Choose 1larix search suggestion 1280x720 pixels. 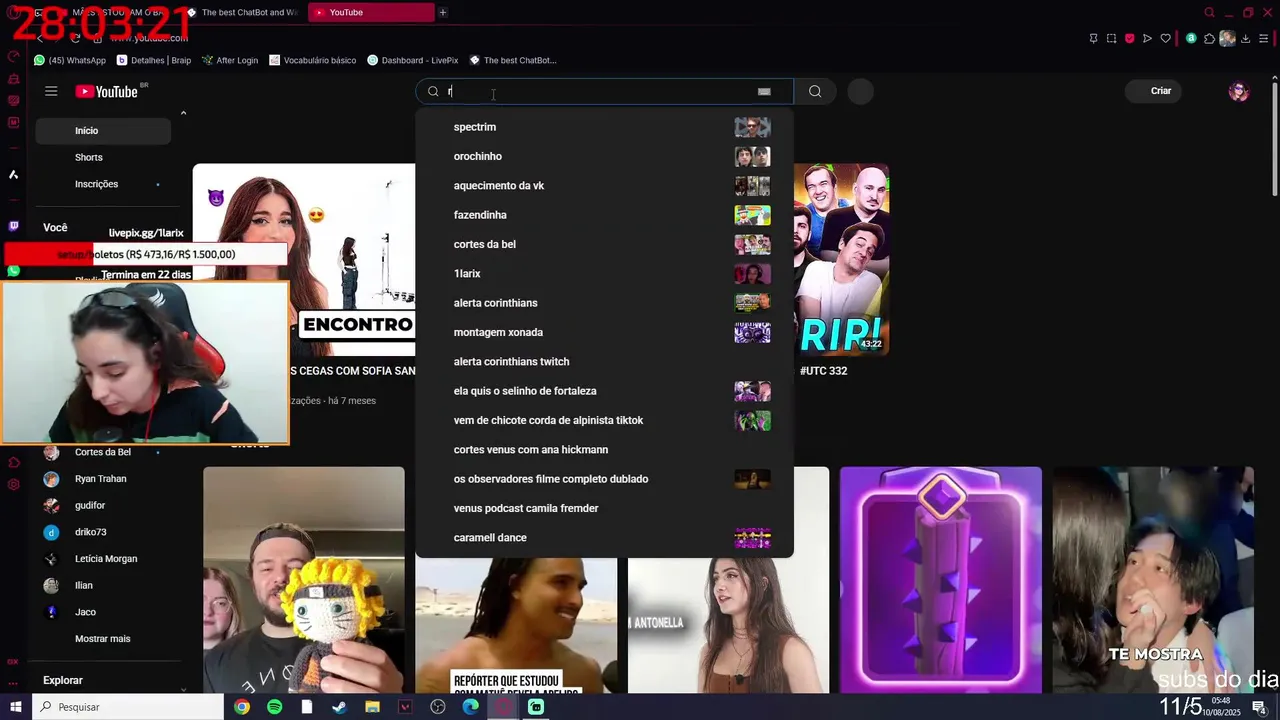click(x=604, y=274)
